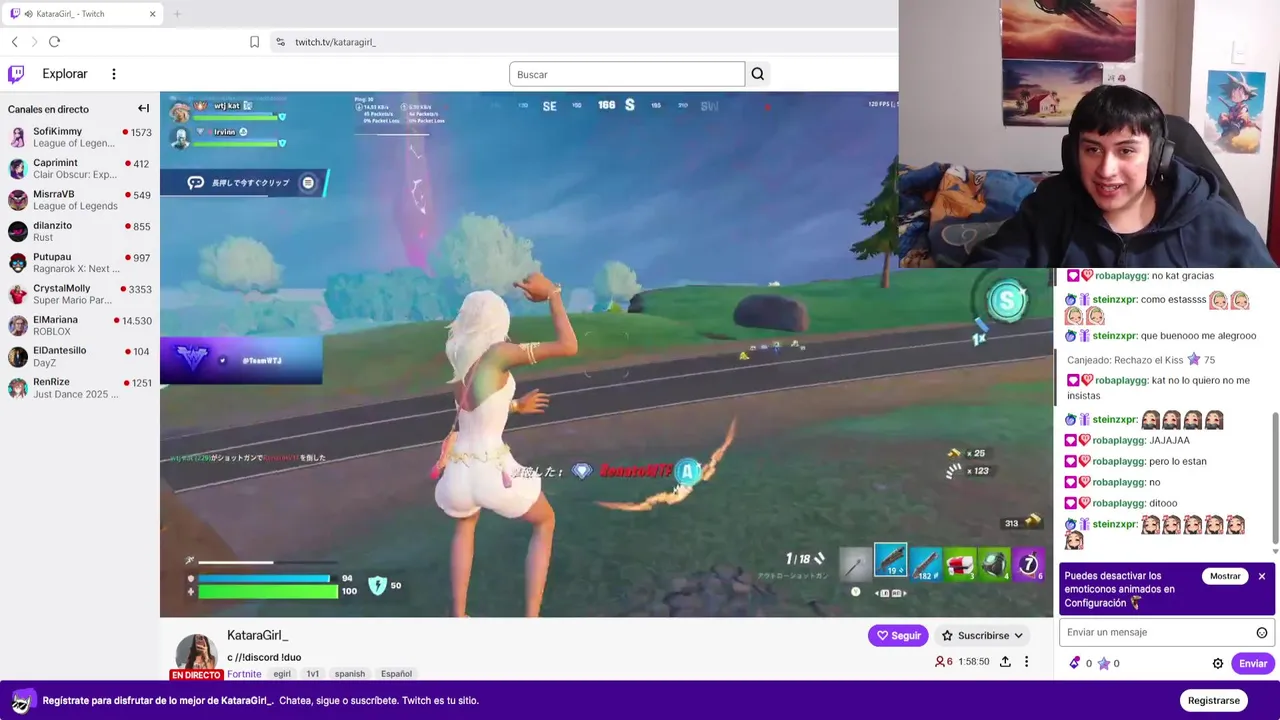
Task: Click the share stream icon
Action: click(1005, 662)
